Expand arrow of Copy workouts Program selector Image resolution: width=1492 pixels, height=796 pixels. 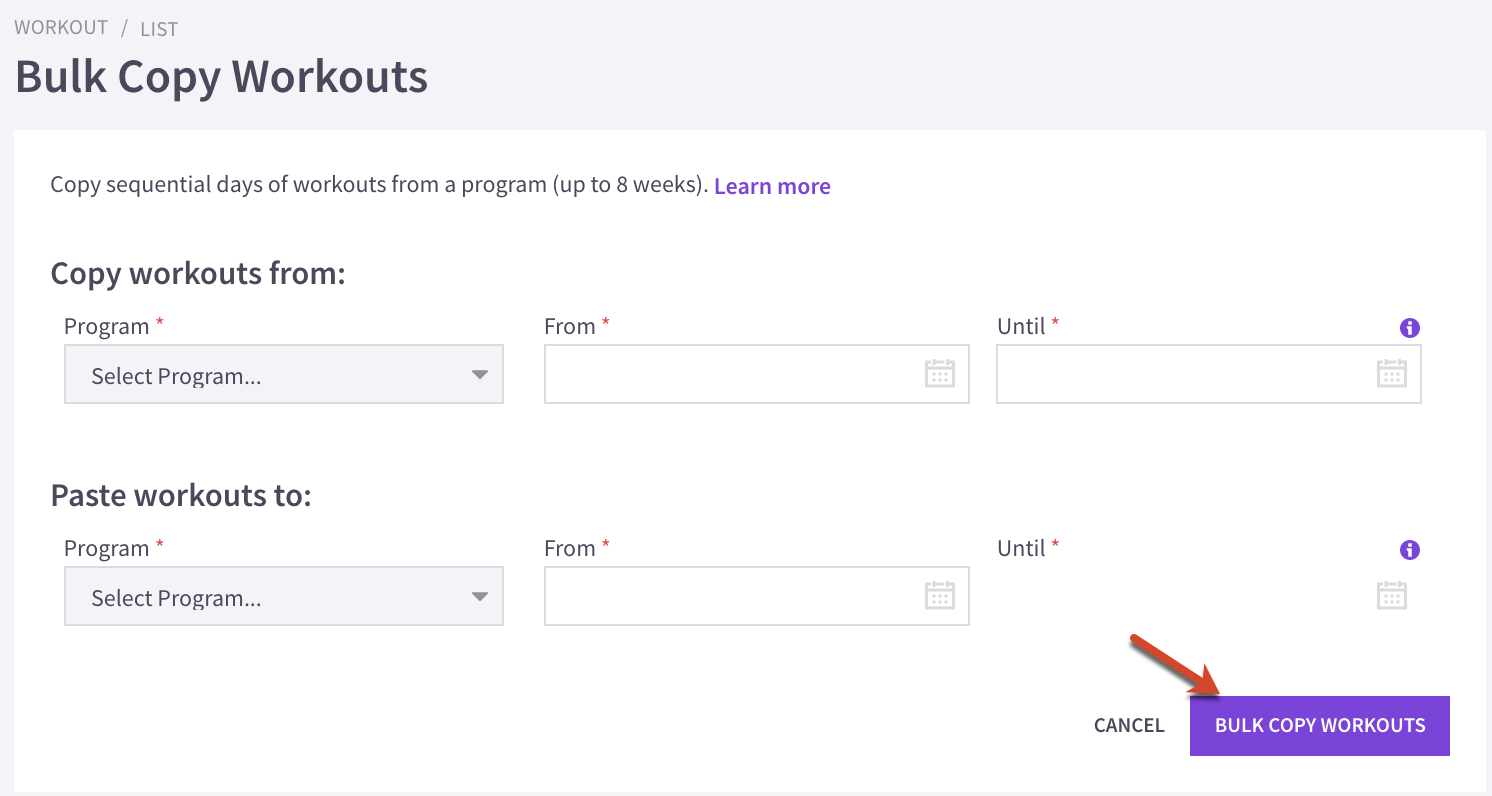click(480, 375)
